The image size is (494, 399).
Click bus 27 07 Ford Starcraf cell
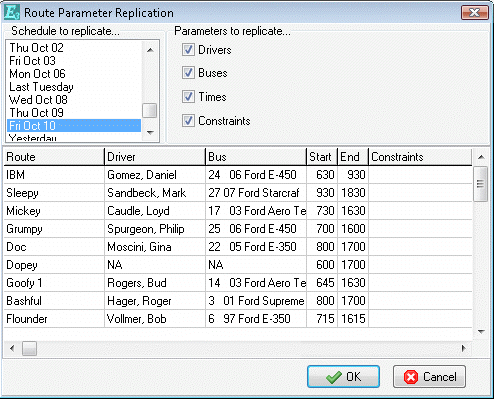(x=256, y=193)
